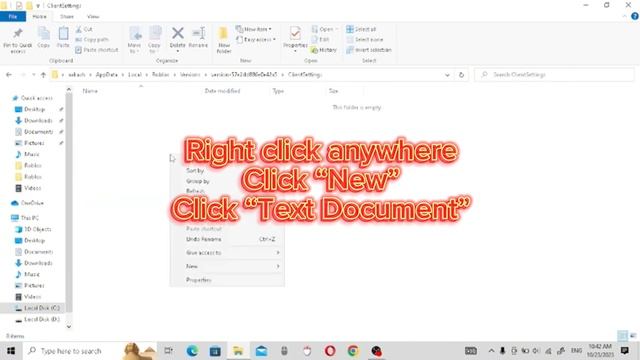This screenshot has width=640, height=360.
Task: Click the Paste ribbon icon
Action: [x=63, y=38]
